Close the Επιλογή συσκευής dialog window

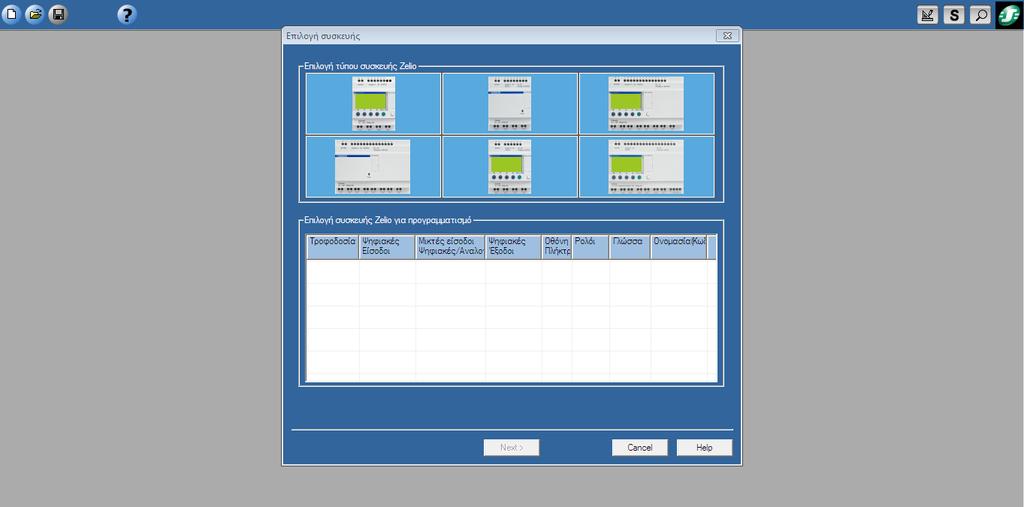727,36
